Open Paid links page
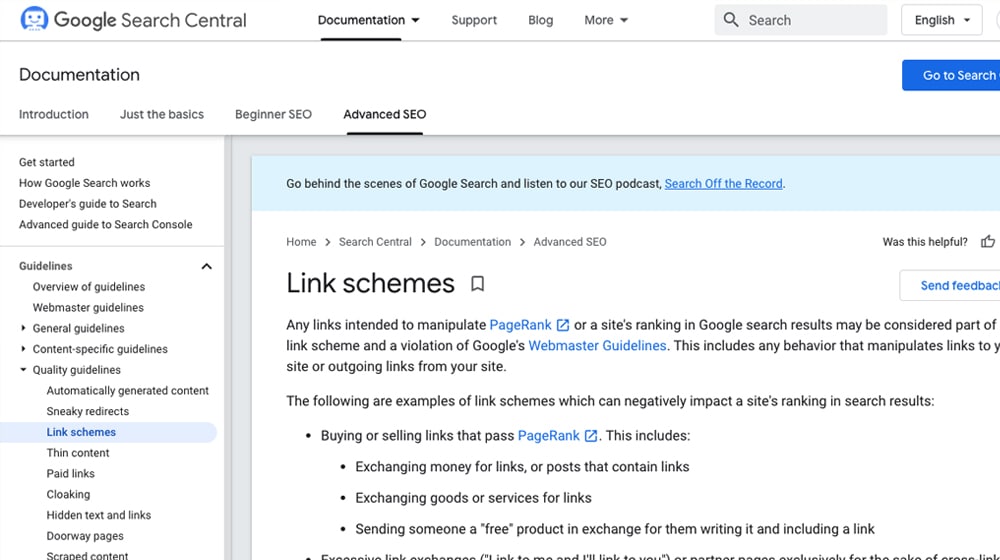 (70, 473)
